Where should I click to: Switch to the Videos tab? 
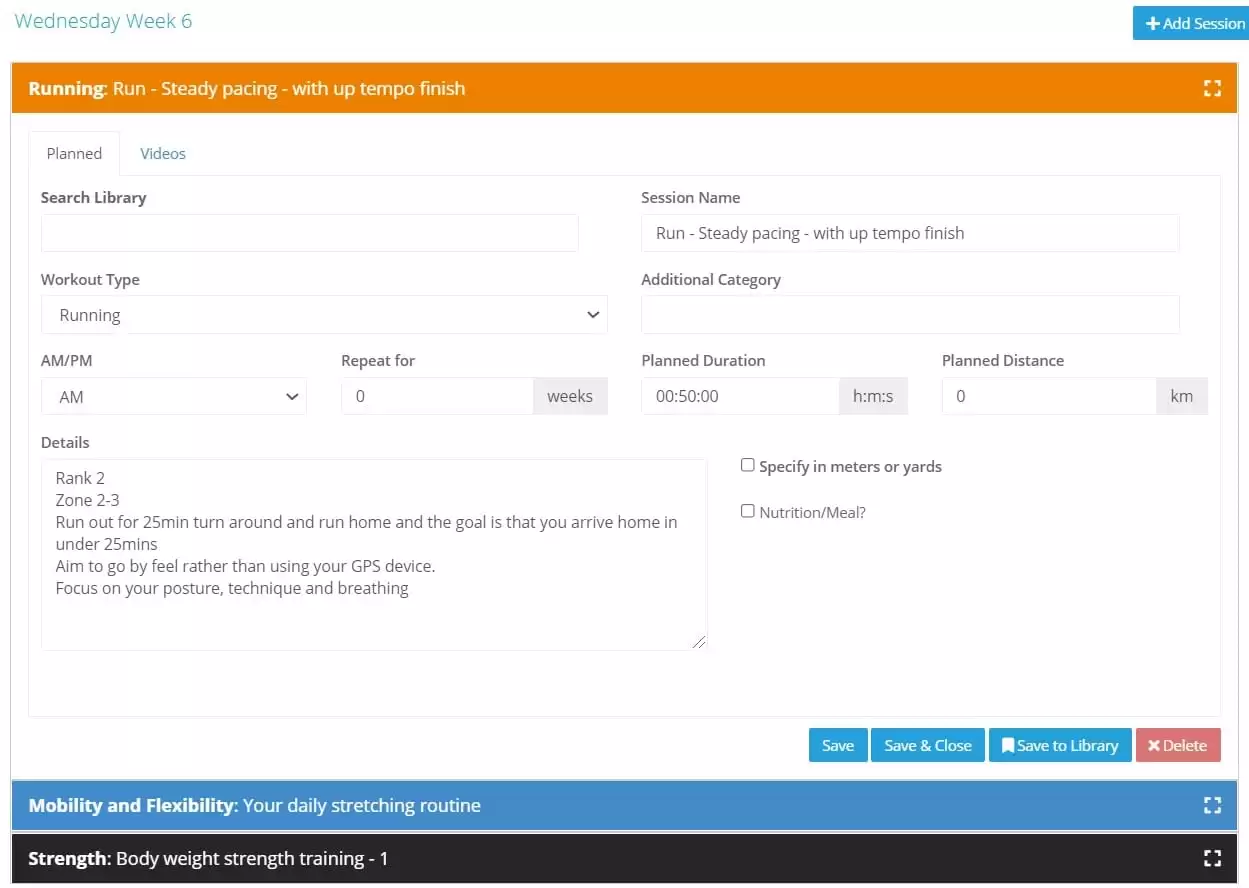coord(163,153)
